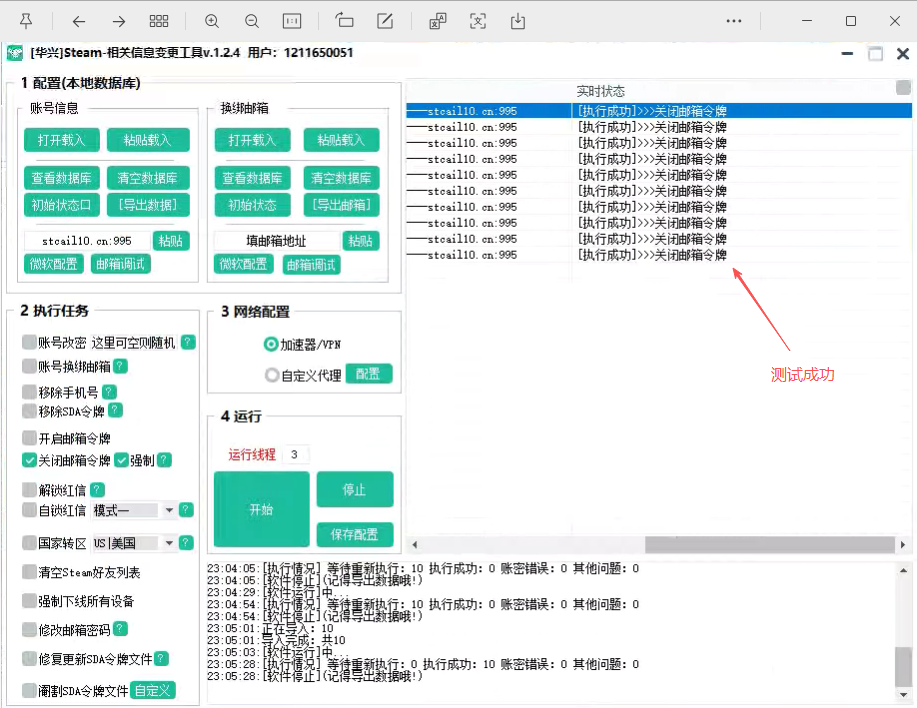Open the thumbnail grid view icon
Screen dimensions: 917x708
pos(158,21)
